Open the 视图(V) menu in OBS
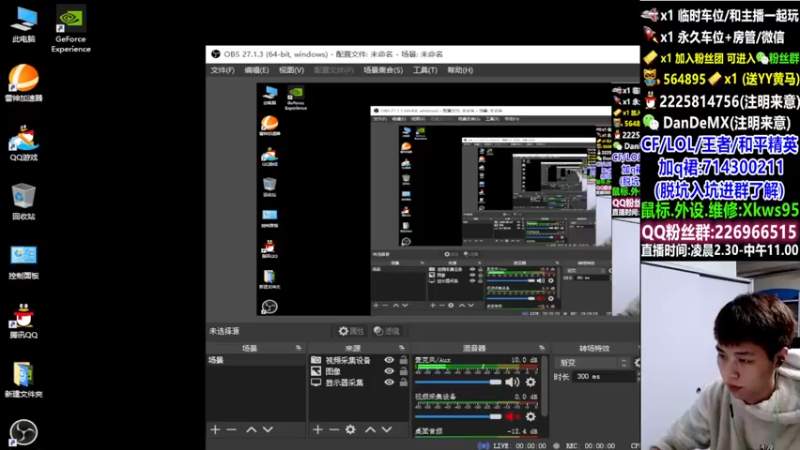 (x=291, y=70)
